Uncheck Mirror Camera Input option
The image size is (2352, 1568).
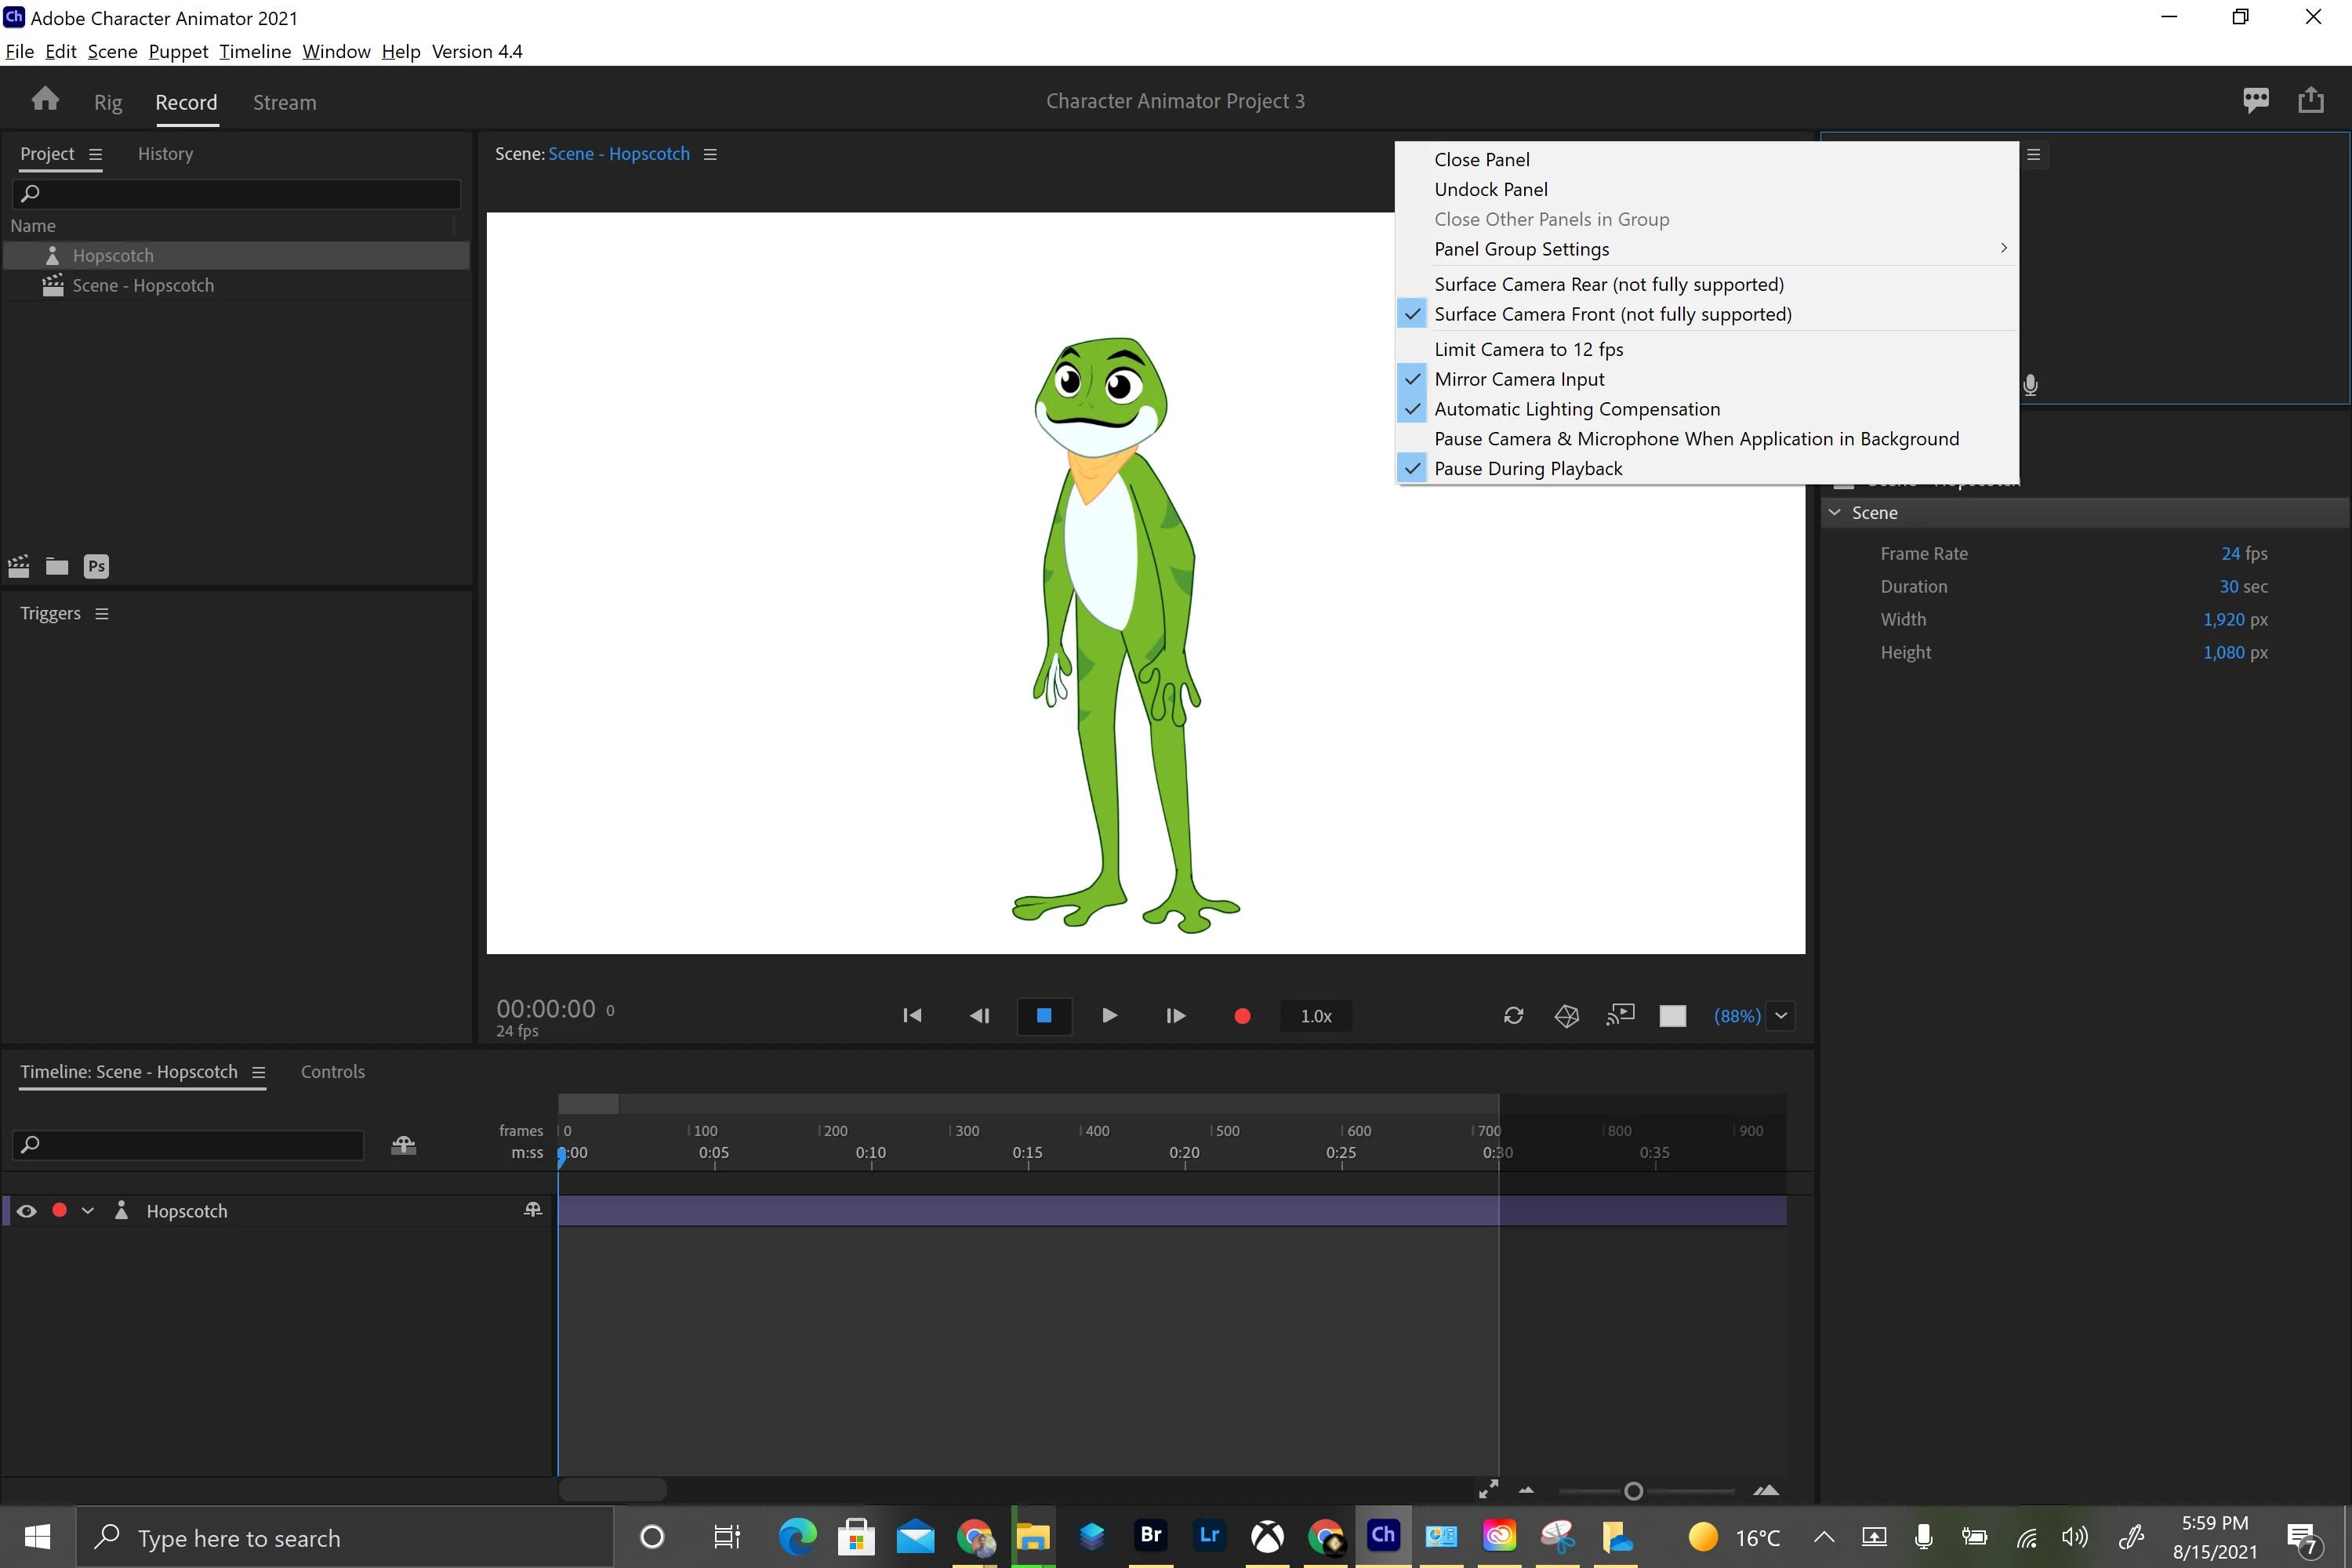point(1519,379)
